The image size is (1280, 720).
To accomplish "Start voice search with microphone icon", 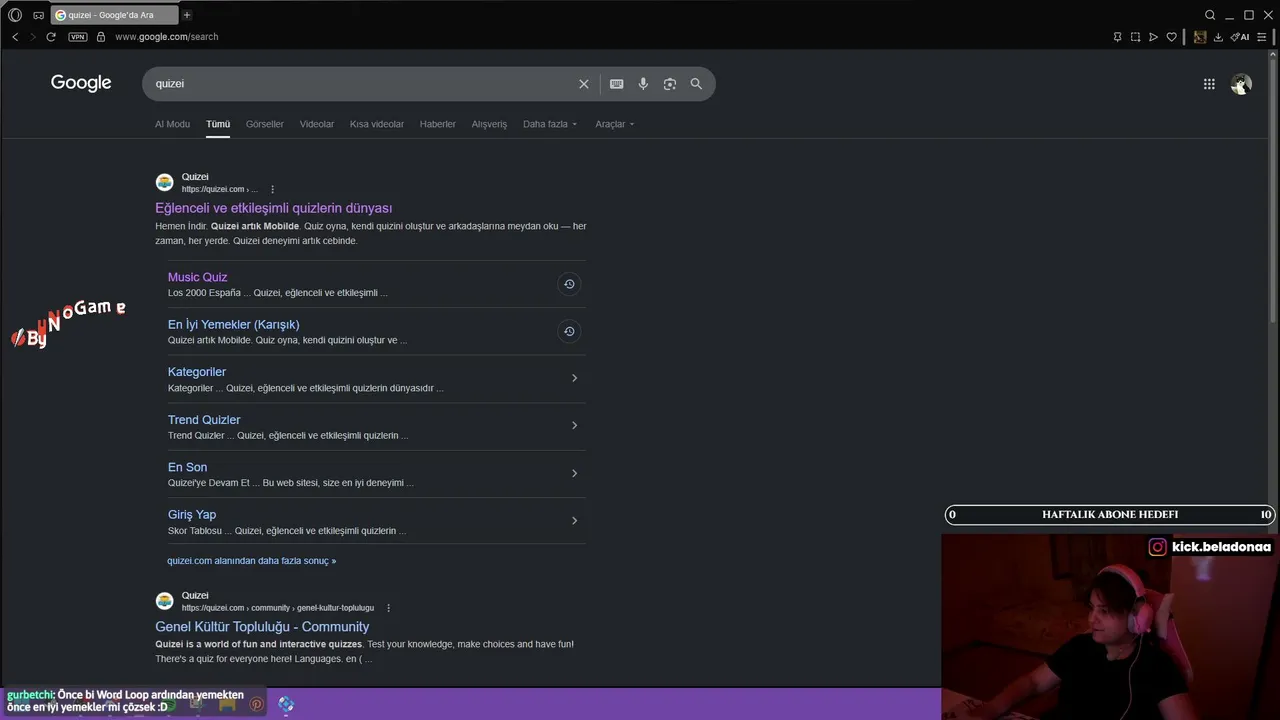I will [x=643, y=84].
